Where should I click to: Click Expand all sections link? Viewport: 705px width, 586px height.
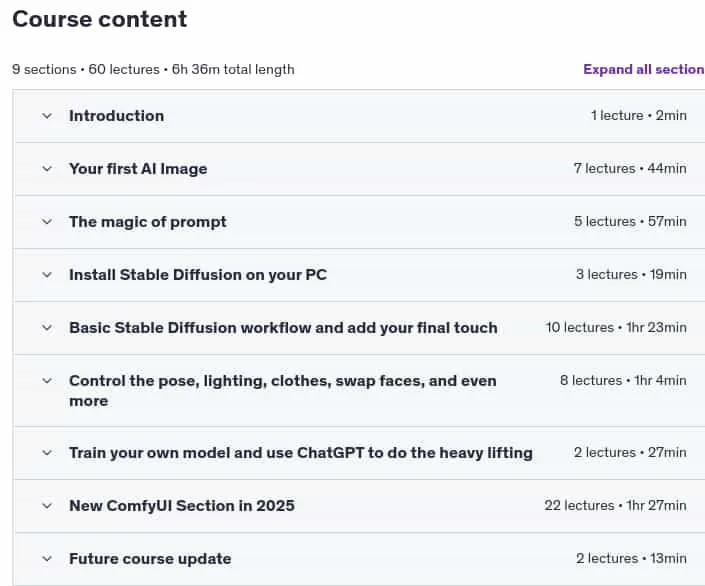(644, 69)
